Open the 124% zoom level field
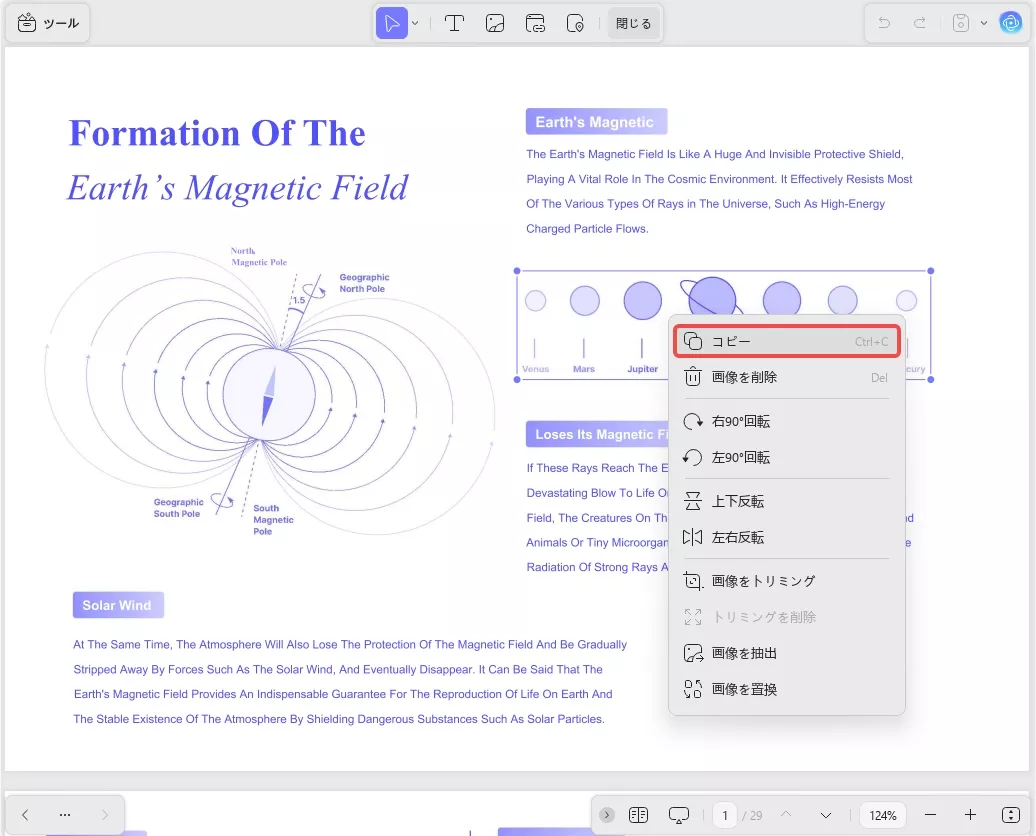The image size is (1036, 836). (883, 815)
